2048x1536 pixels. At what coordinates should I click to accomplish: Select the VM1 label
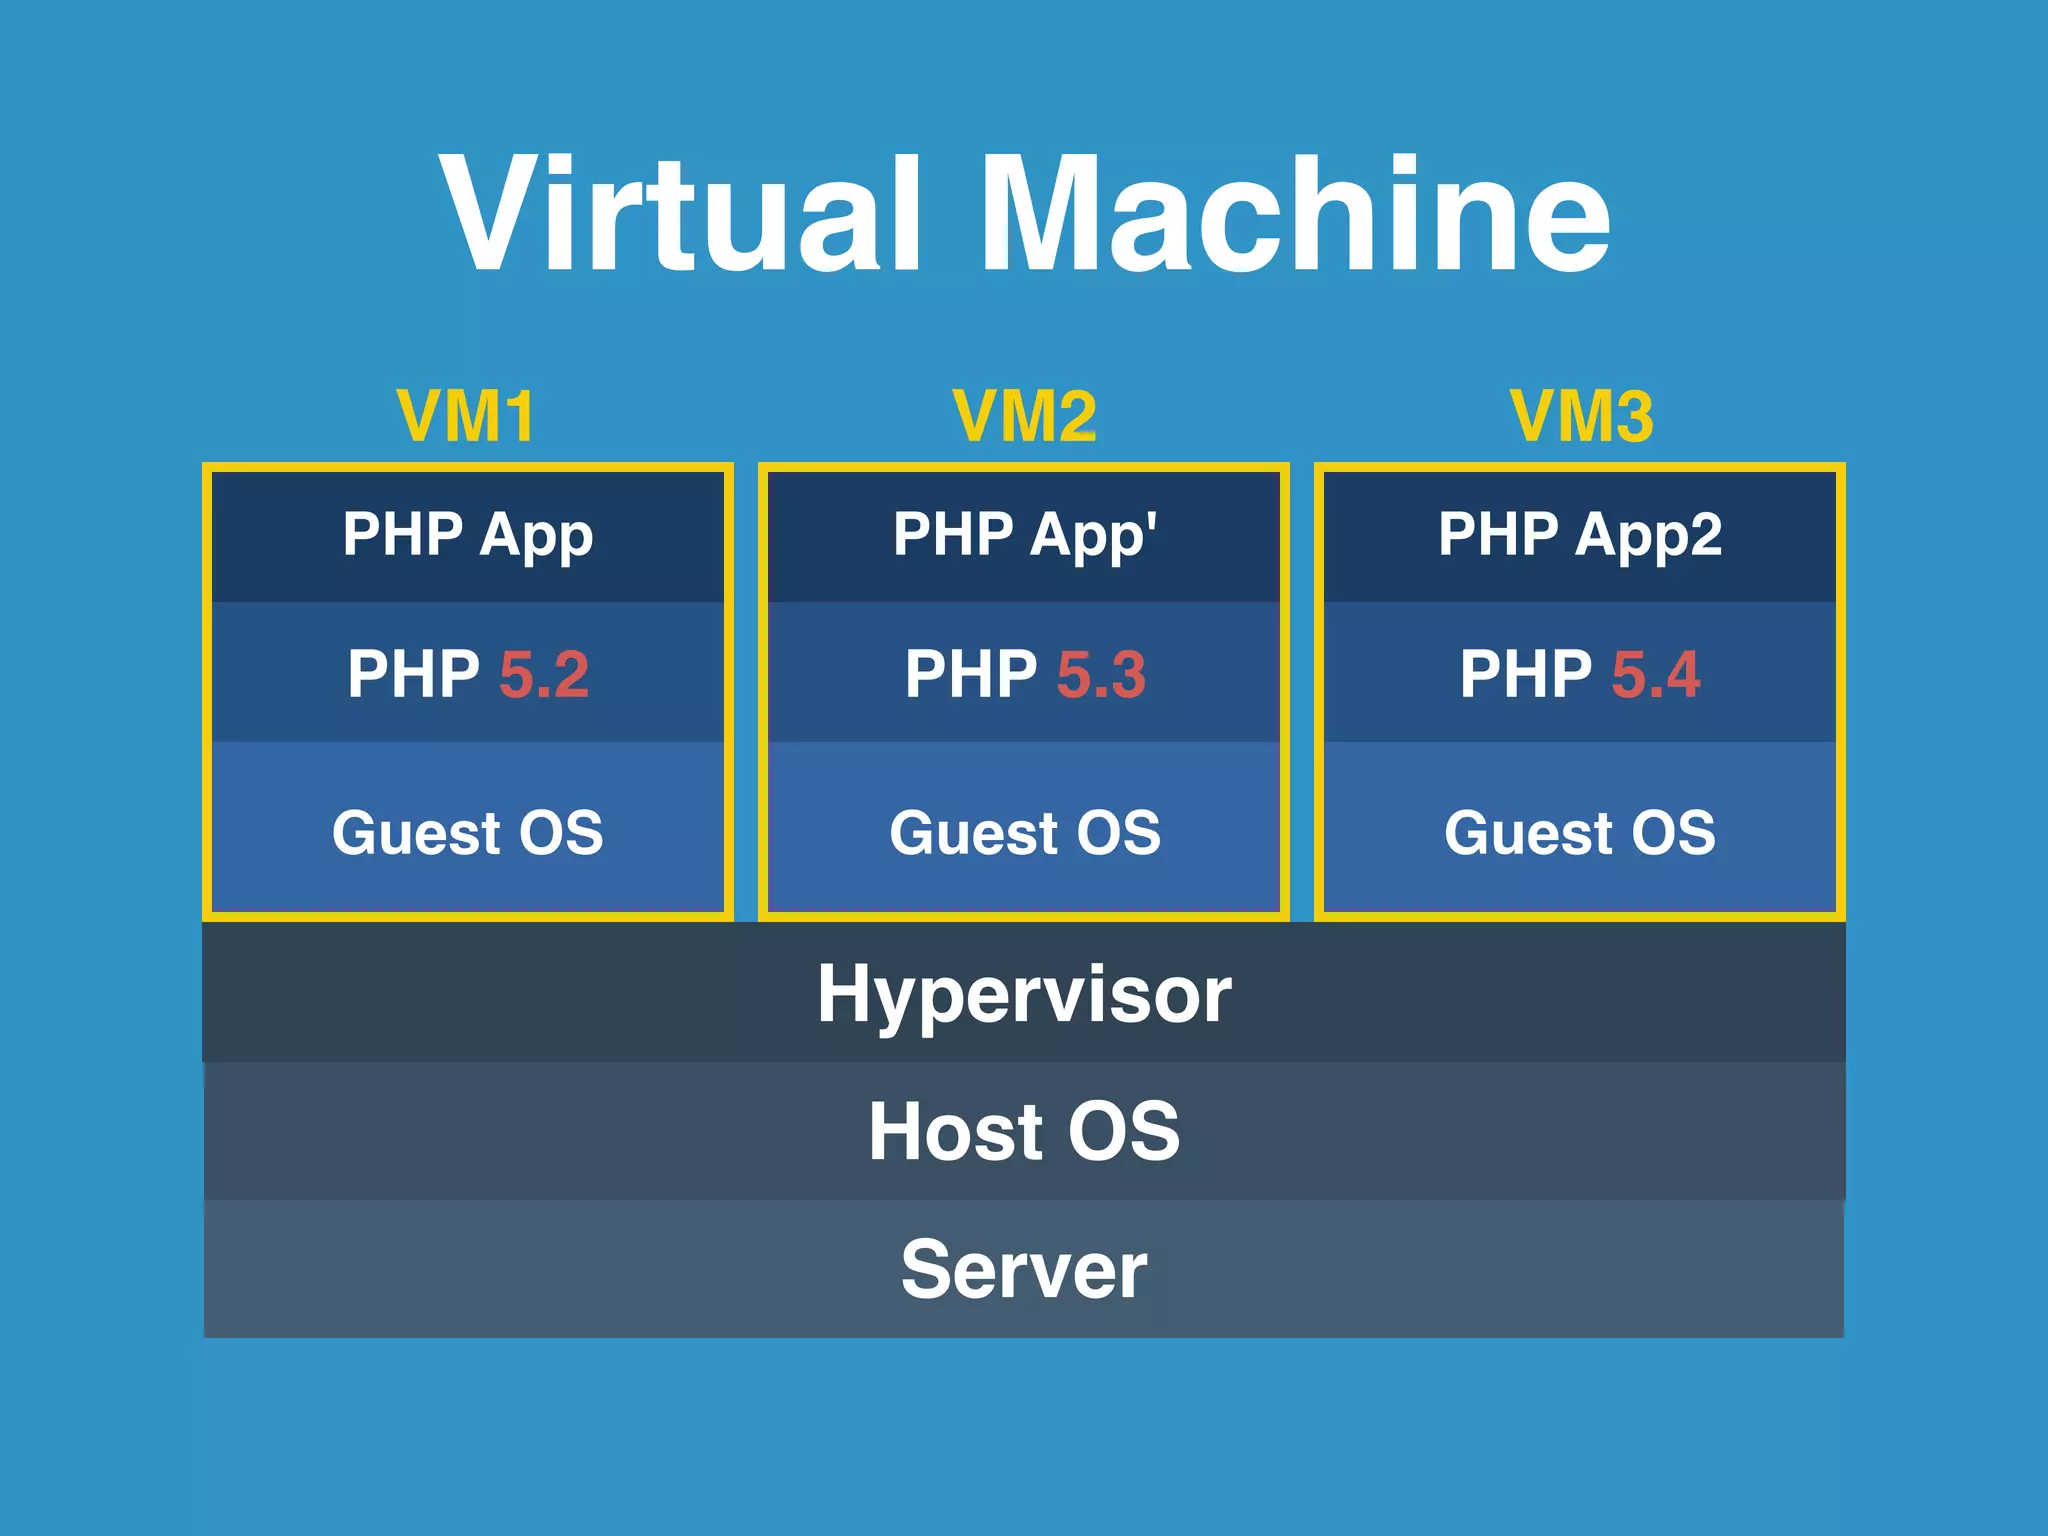click(467, 416)
